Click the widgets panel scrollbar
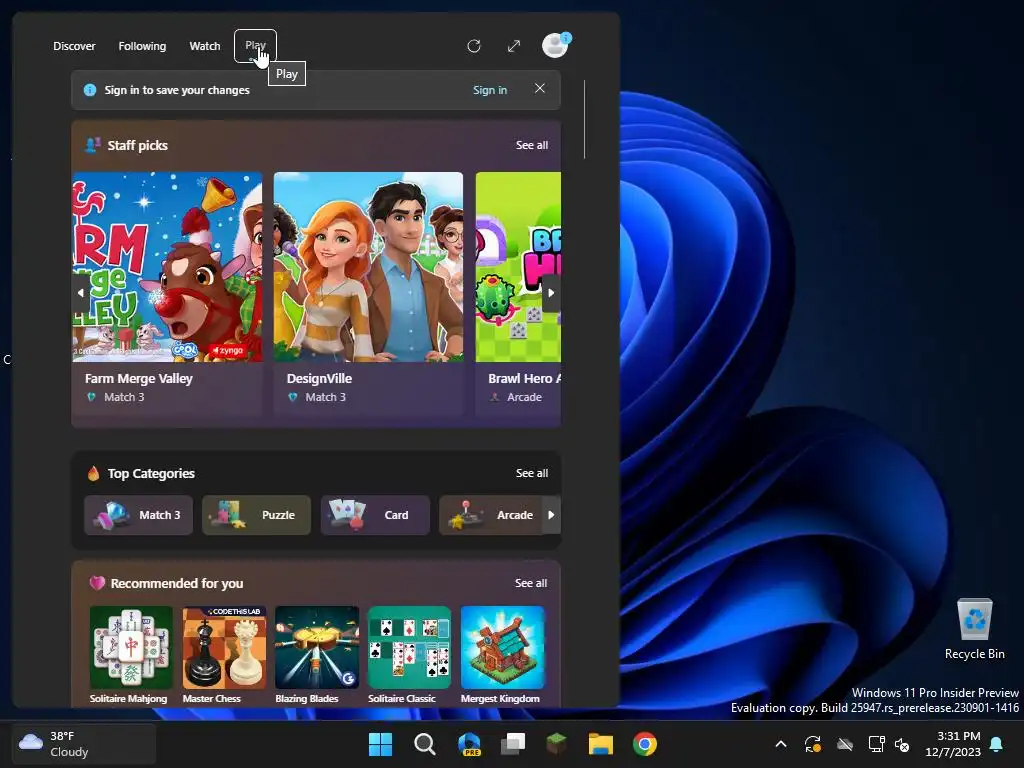Image resolution: width=1024 pixels, height=768 pixels. [584, 119]
